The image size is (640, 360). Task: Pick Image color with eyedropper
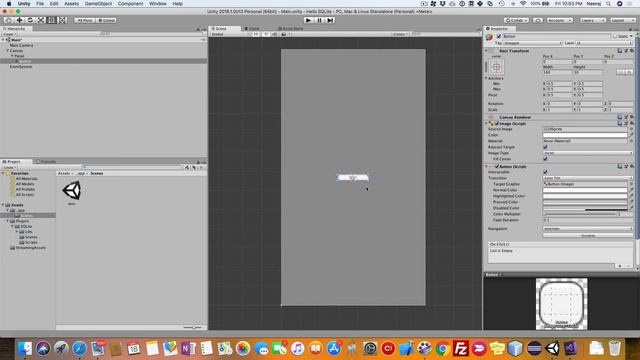631,135
